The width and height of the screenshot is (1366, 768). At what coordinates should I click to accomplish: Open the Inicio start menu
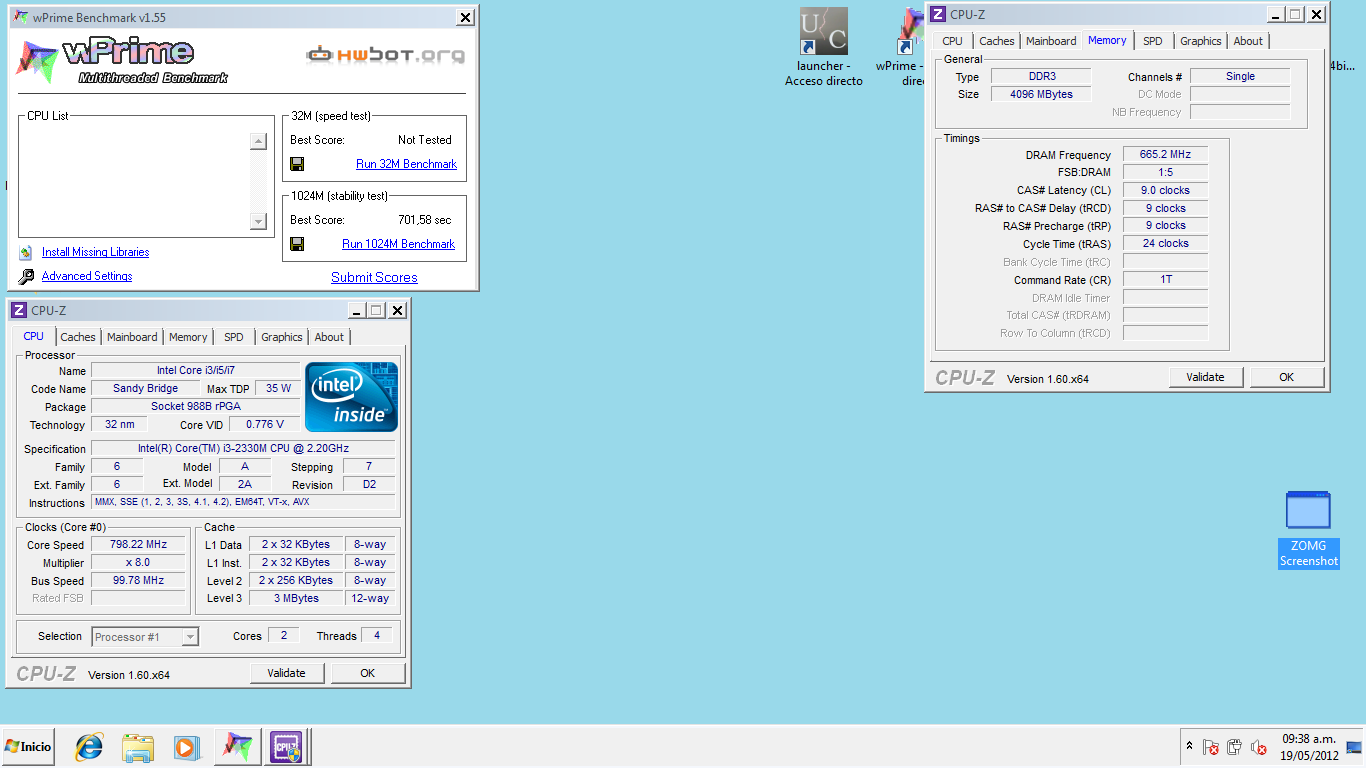coord(27,747)
